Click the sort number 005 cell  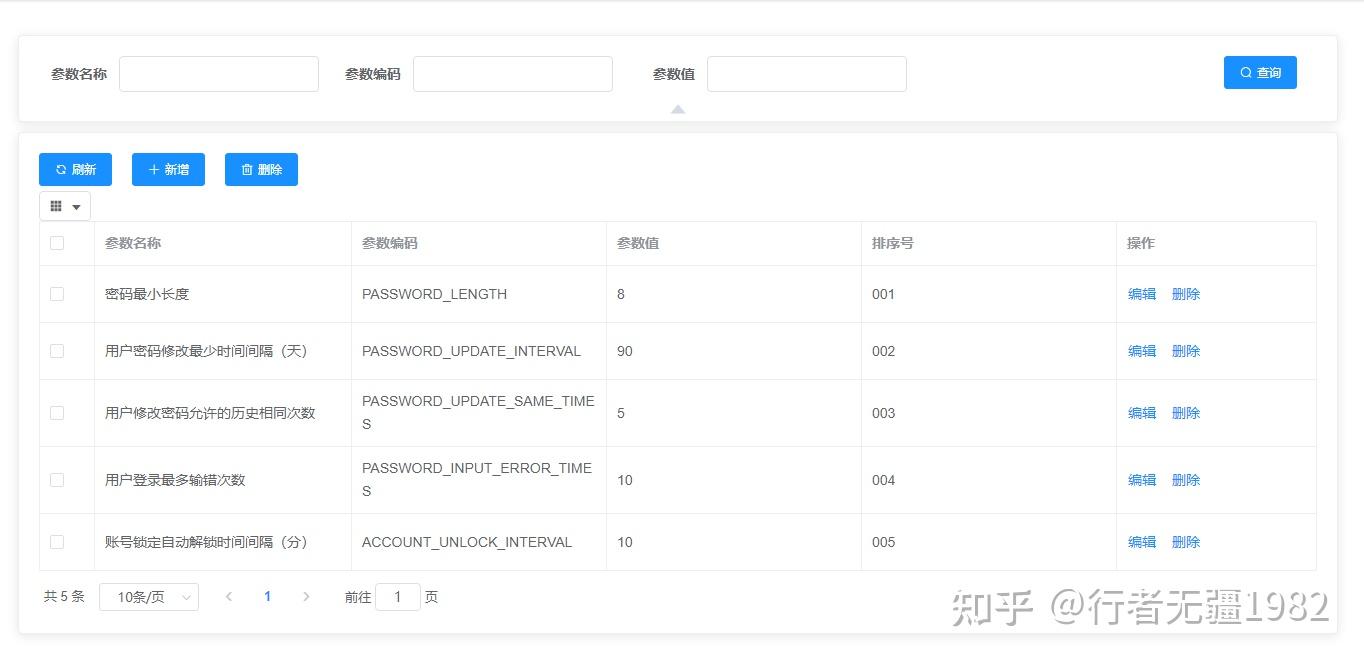tap(989, 542)
